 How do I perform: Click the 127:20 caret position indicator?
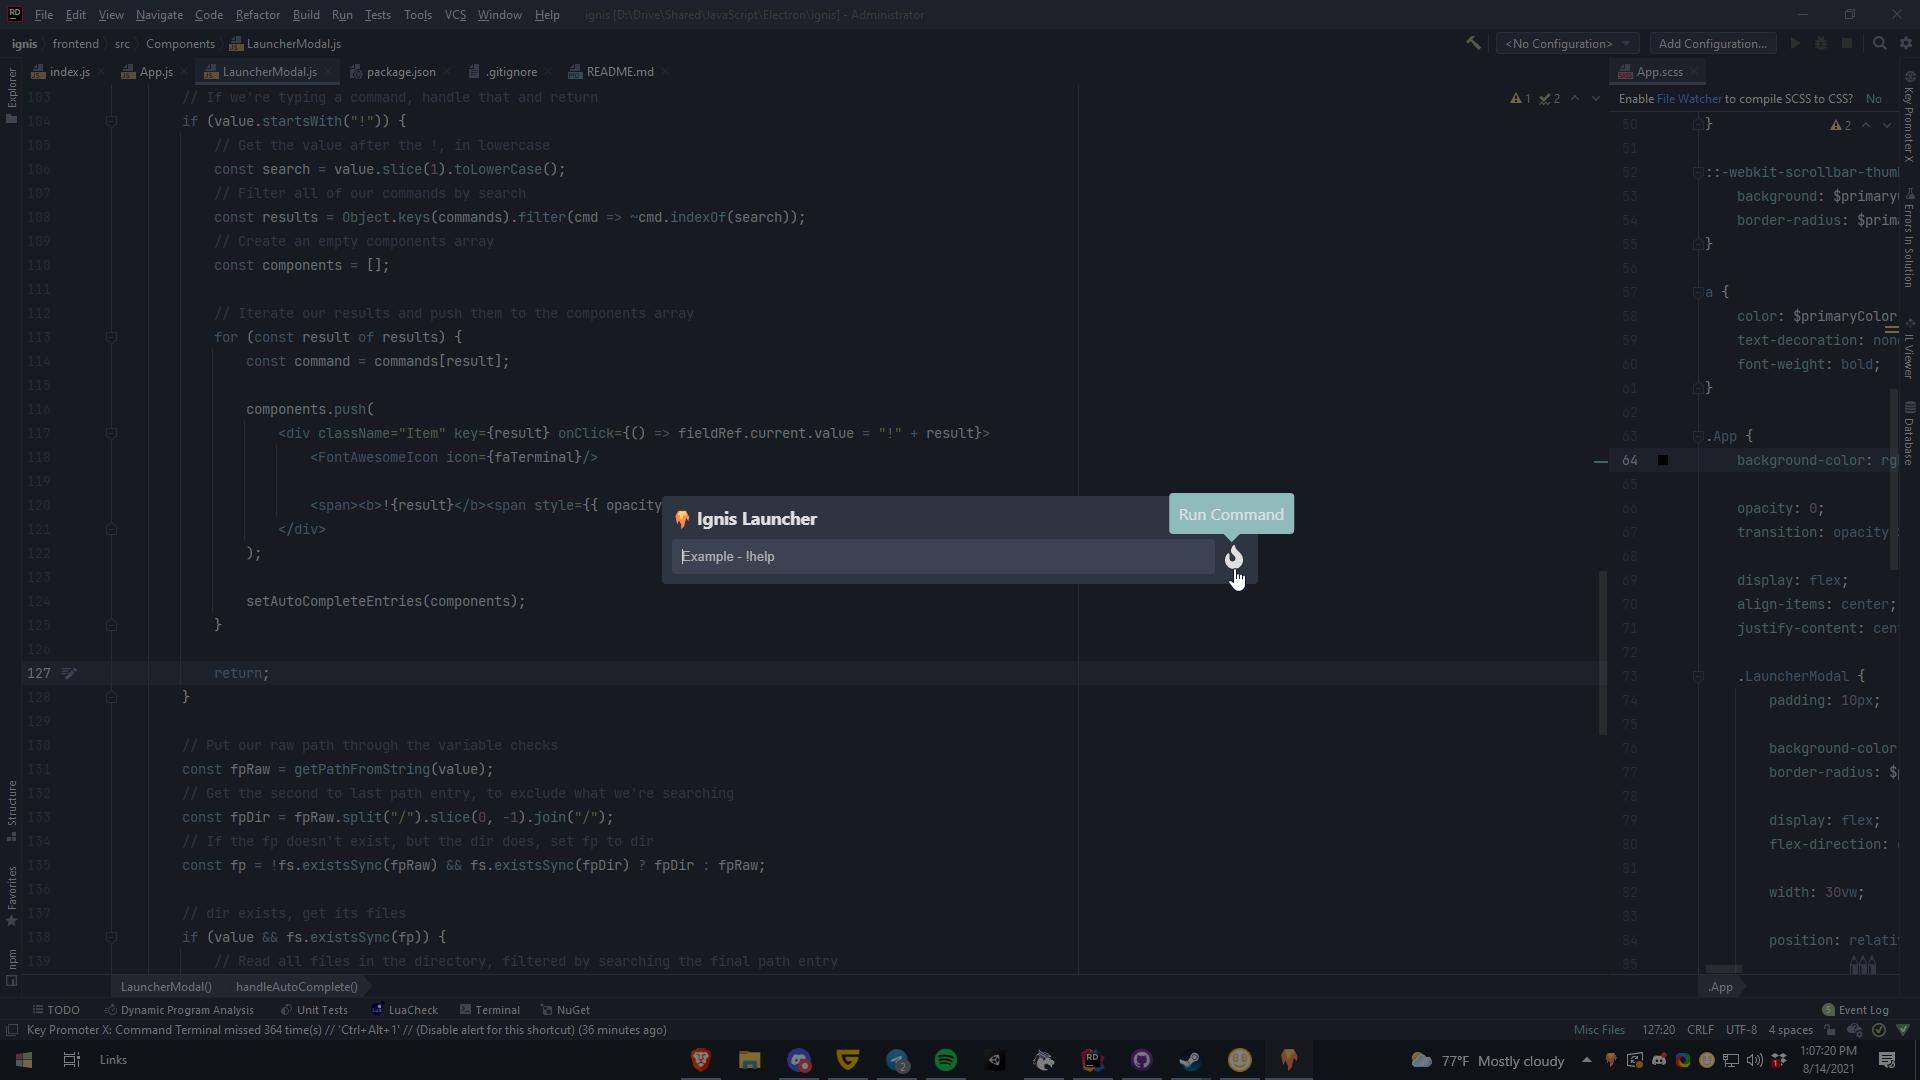(x=1658, y=1030)
